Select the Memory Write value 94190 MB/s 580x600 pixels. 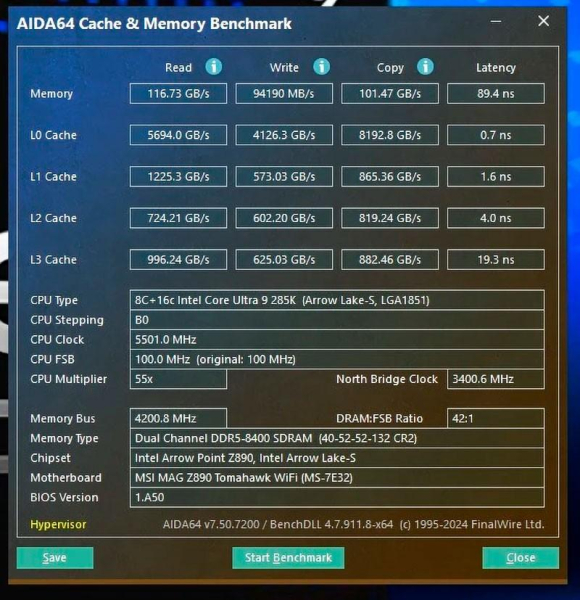[284, 93]
